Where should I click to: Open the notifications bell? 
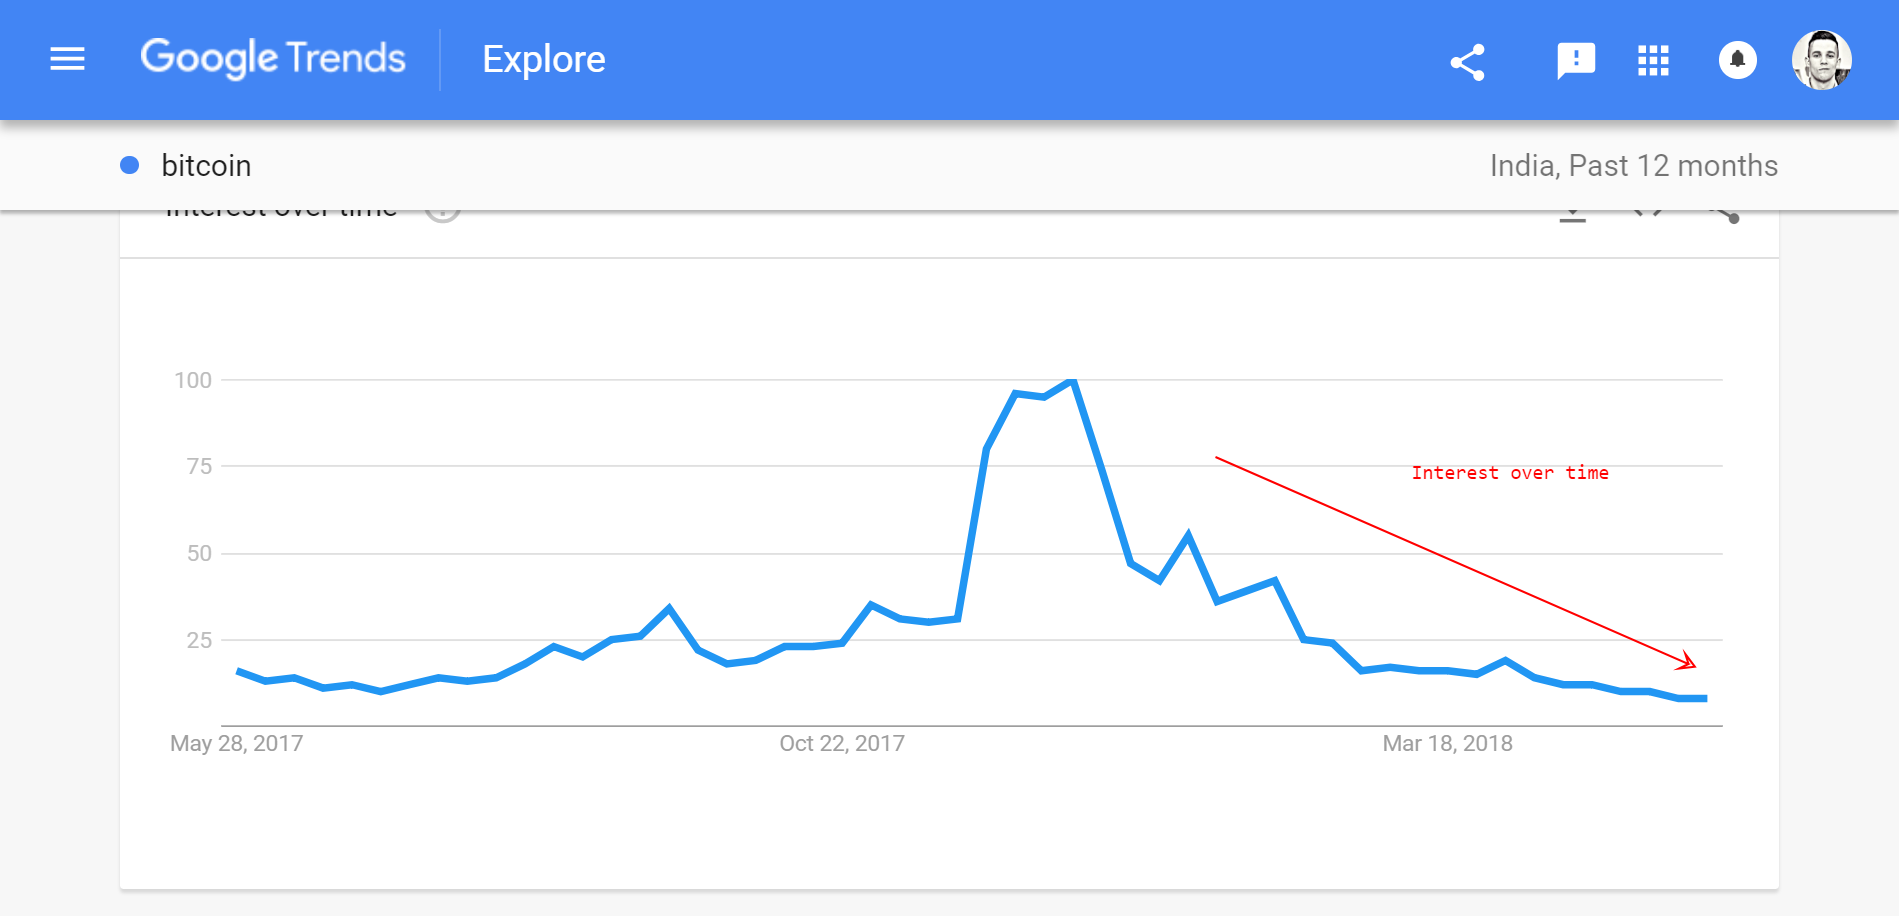[x=1738, y=60]
